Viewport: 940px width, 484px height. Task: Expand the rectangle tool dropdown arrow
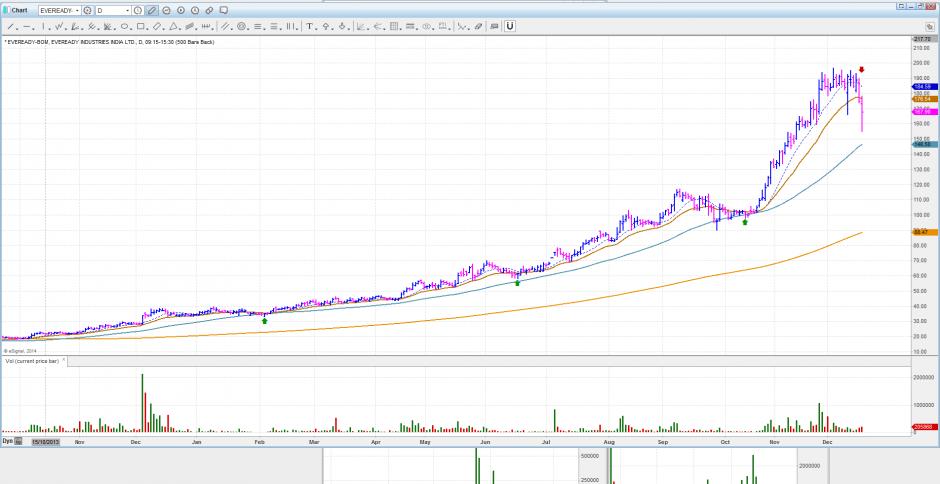tap(147, 28)
